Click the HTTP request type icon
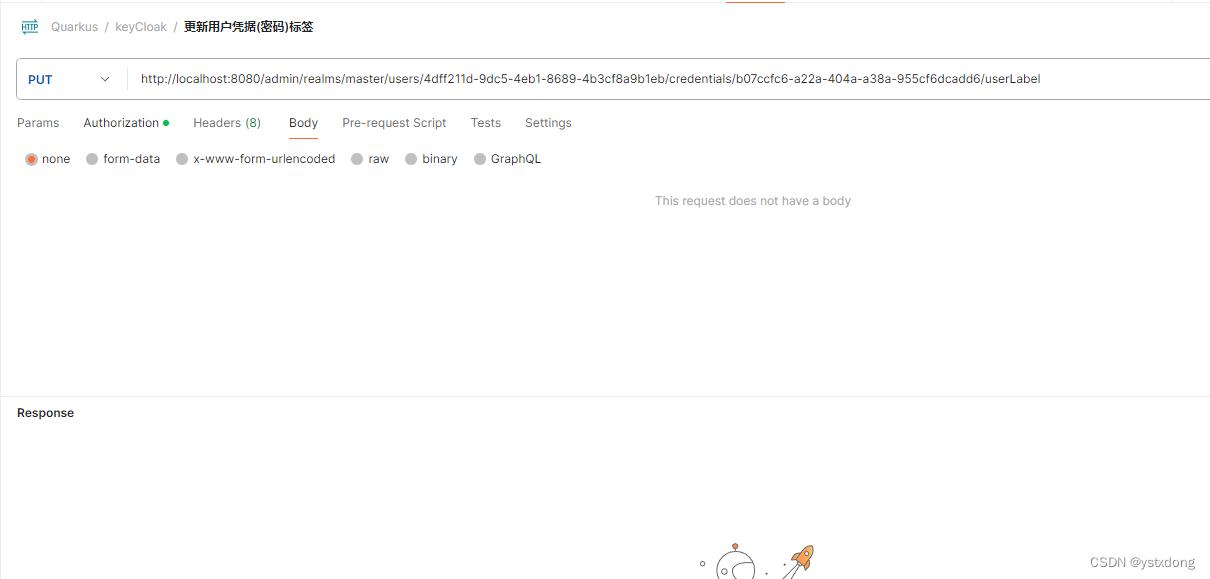The width and height of the screenshot is (1210, 579). pyautogui.click(x=29, y=27)
